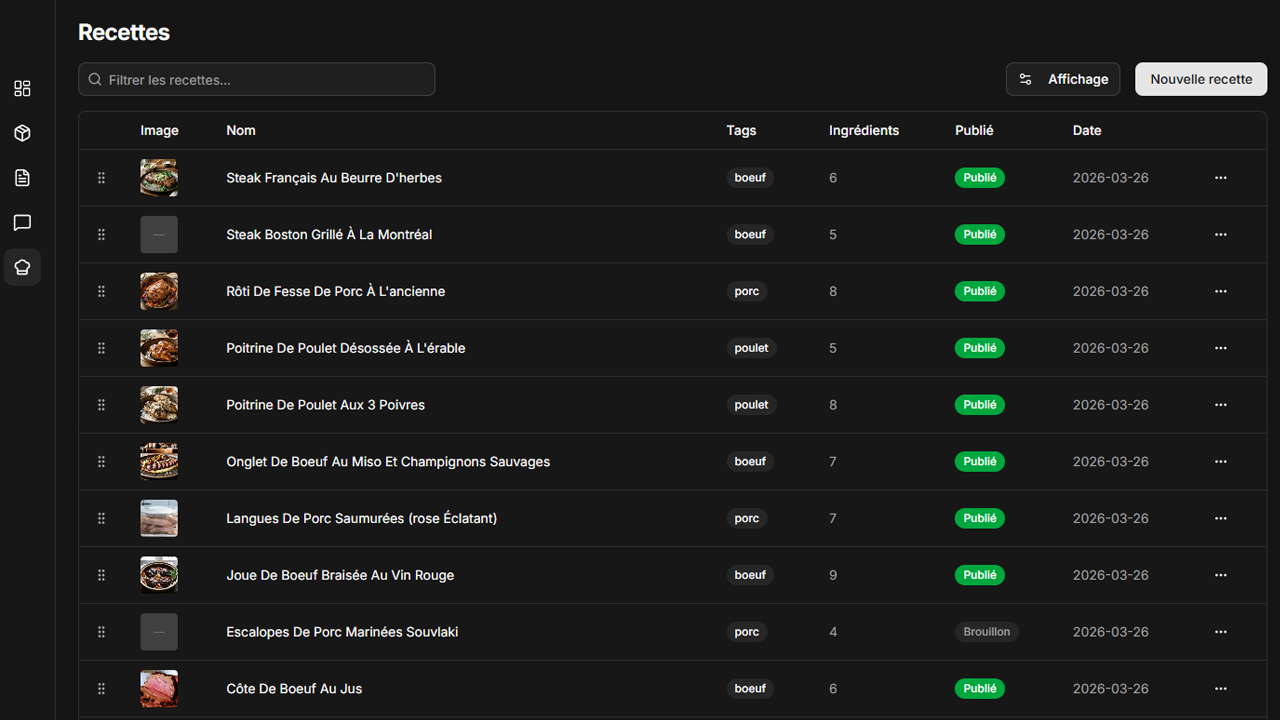Click drag handle for Poulet Désossée À L'érable
Image resolution: width=1280 pixels, height=720 pixels.
pyautogui.click(x=101, y=348)
